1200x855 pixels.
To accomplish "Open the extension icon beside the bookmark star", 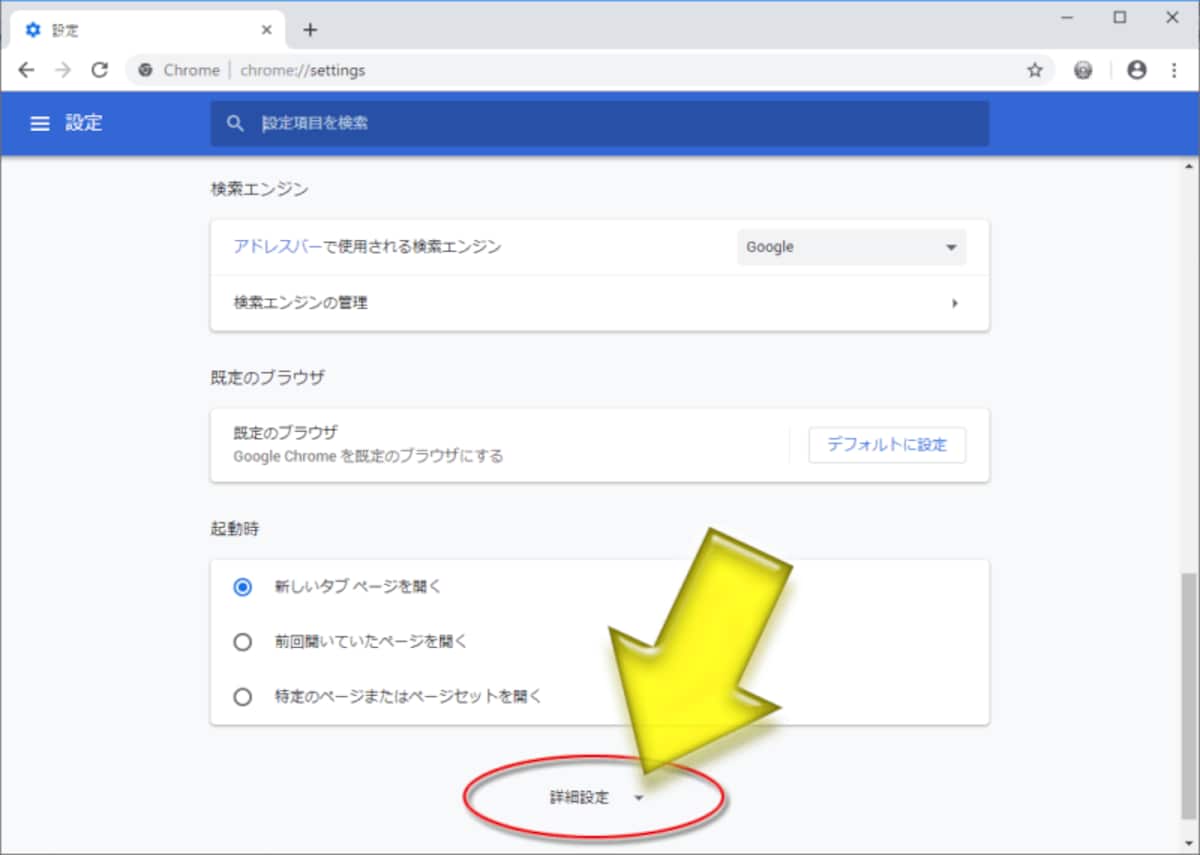I will [x=1083, y=70].
